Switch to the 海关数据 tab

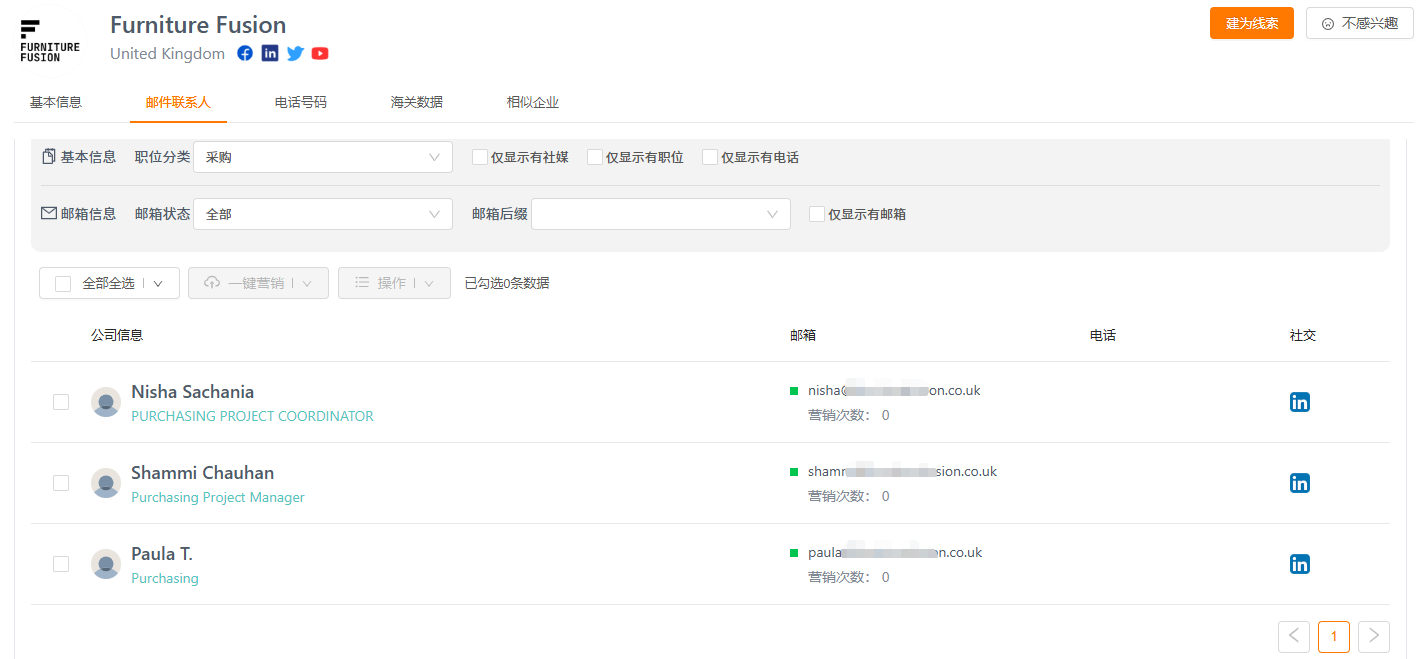(x=417, y=102)
